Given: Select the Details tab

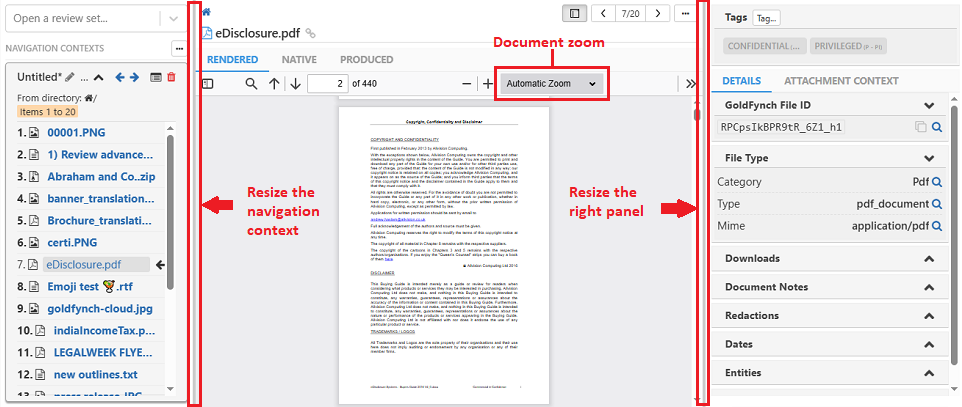Looking at the screenshot, I should pyautogui.click(x=742, y=81).
